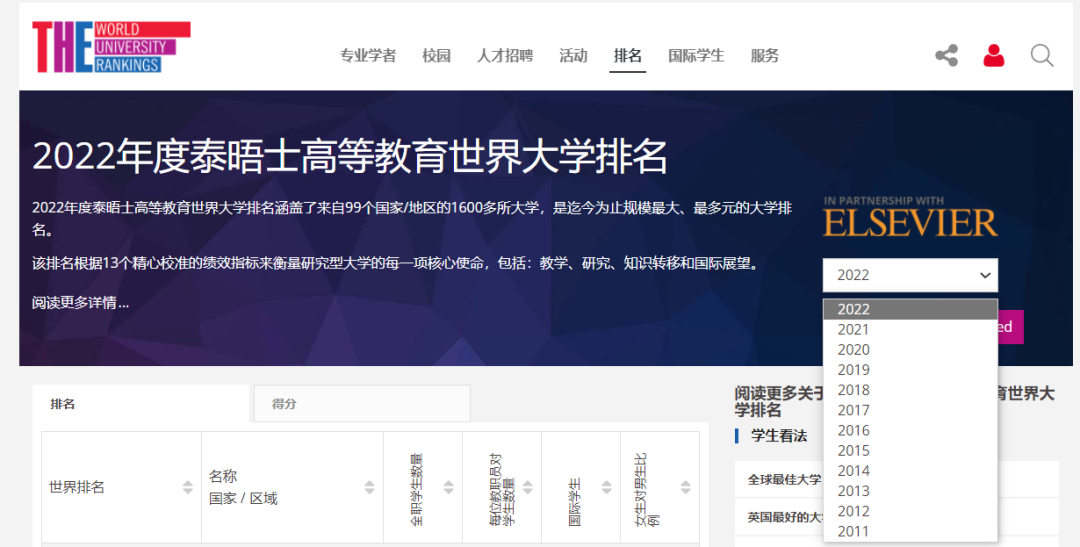1080x547 pixels.
Task: Sort by 国际学生 column arrows
Action: click(x=606, y=487)
